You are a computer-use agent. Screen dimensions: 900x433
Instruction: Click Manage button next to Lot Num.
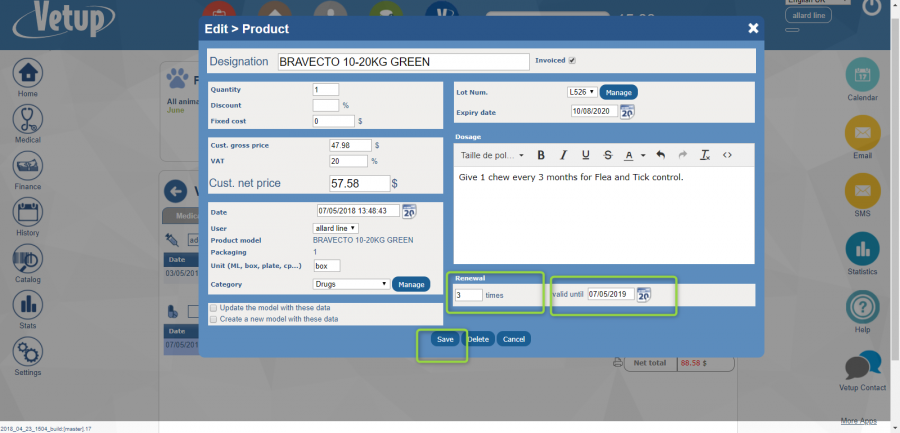tap(618, 92)
